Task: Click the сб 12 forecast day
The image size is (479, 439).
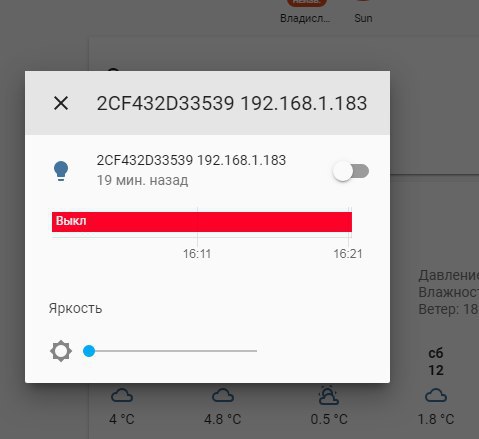Action: coord(436,362)
